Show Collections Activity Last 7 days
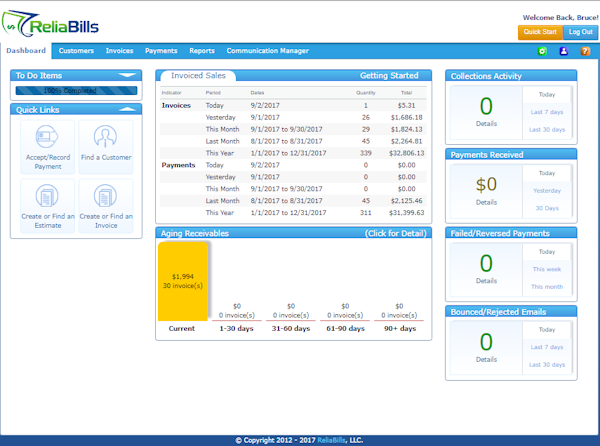The height and width of the screenshot is (446, 600). tap(547, 112)
